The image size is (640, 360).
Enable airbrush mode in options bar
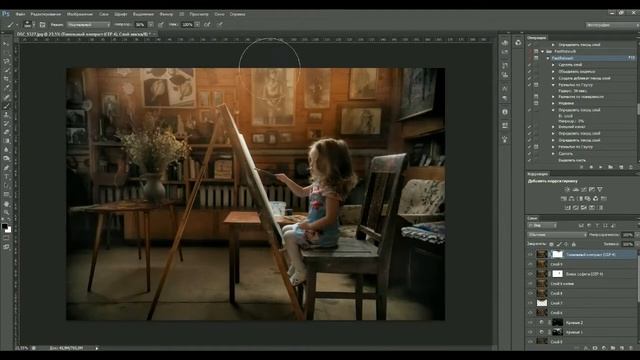pyautogui.click(x=207, y=24)
